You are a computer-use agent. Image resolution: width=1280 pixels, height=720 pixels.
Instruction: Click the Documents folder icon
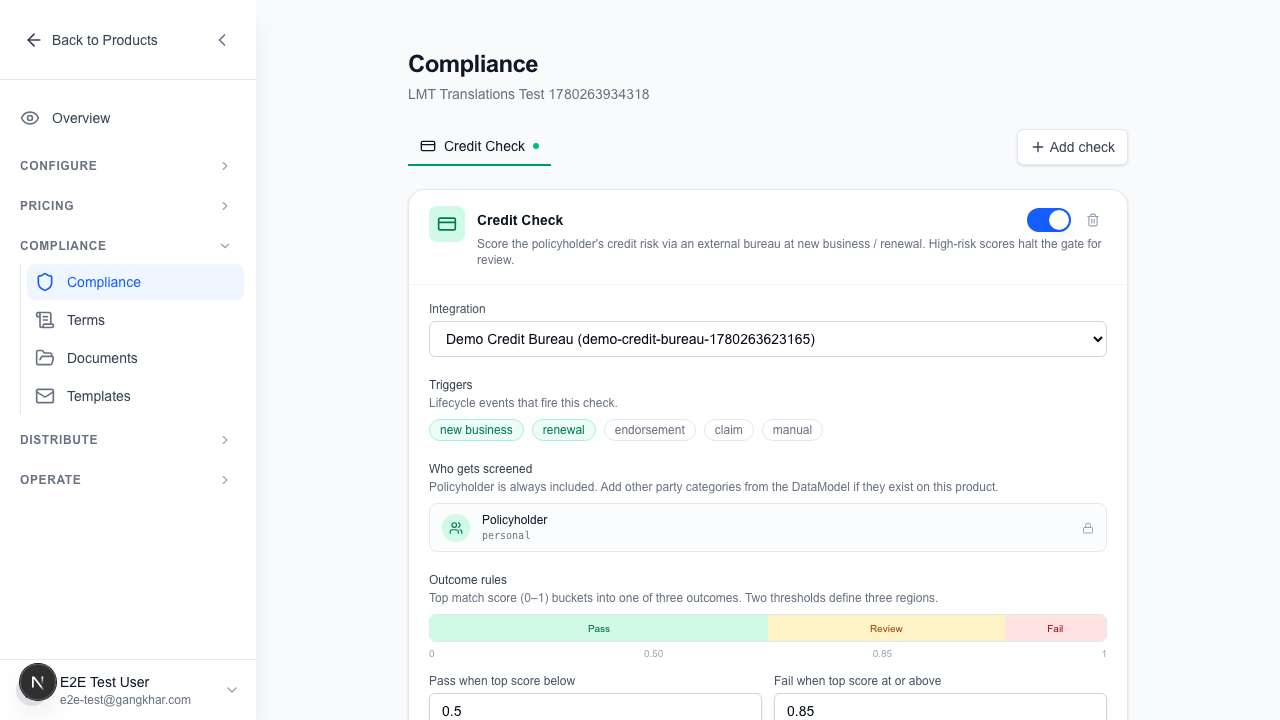tap(45, 358)
